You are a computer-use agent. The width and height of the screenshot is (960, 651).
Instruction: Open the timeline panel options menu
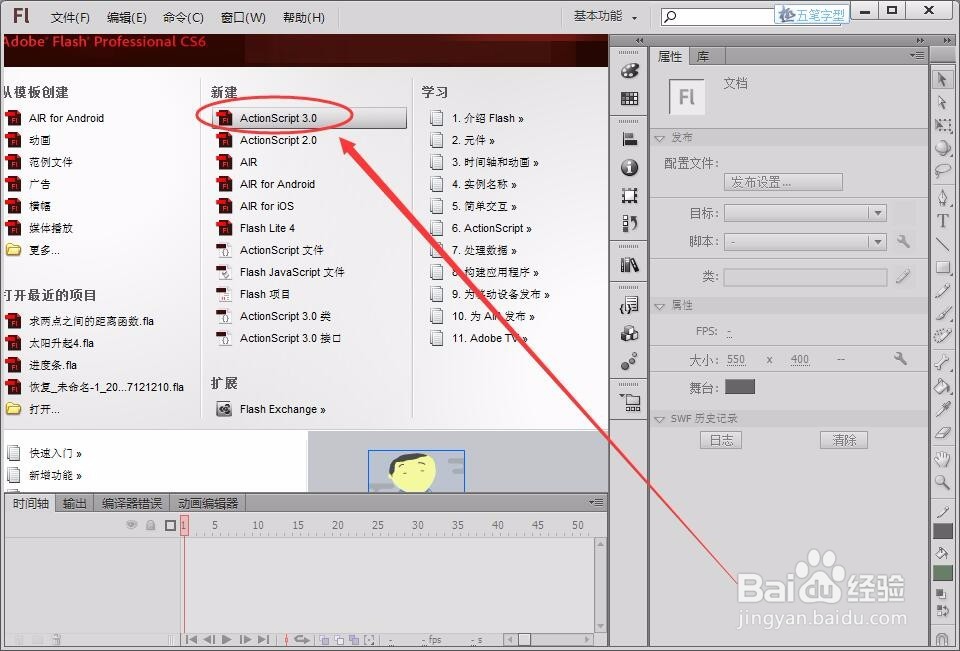[x=596, y=503]
